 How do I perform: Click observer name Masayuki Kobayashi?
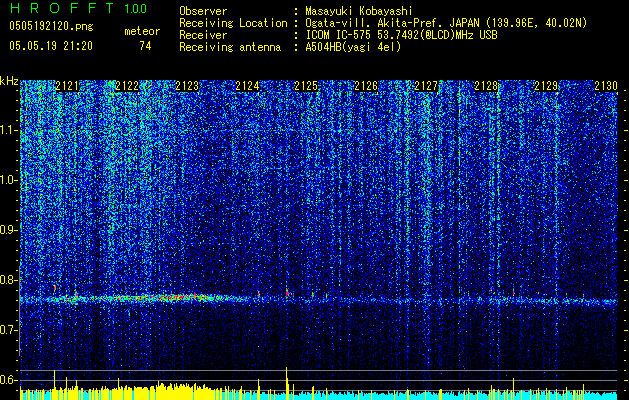pos(359,11)
